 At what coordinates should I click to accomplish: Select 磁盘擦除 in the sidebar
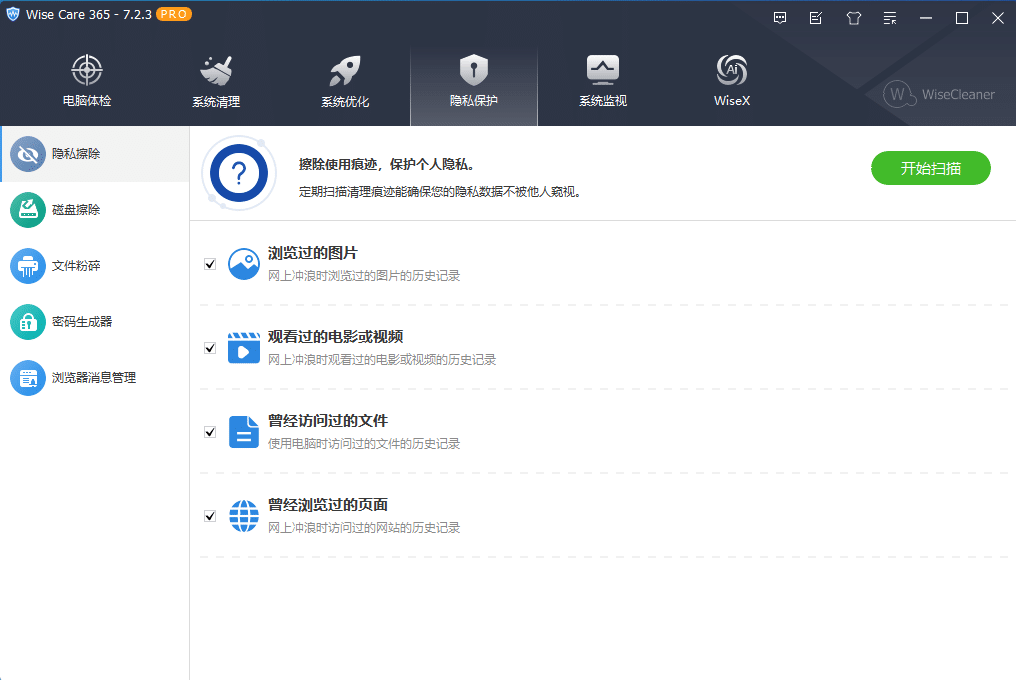coord(76,210)
